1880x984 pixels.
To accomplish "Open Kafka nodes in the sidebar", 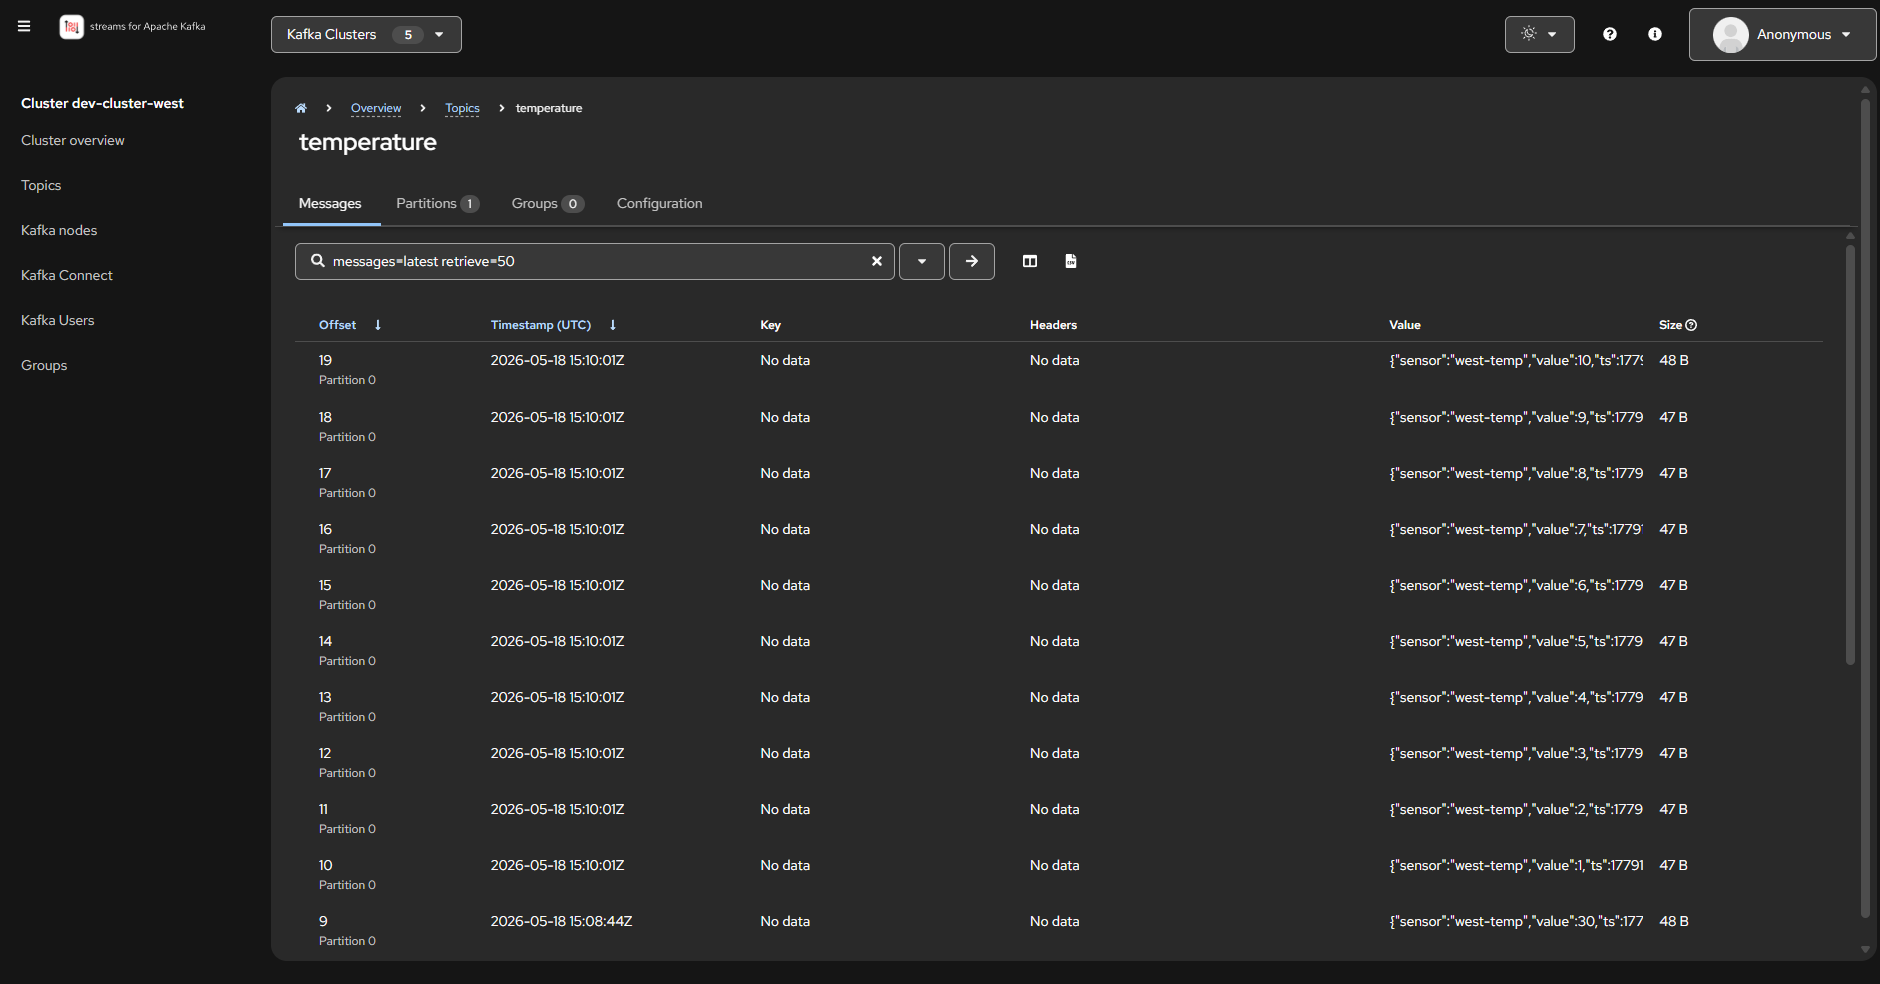I will tap(59, 230).
